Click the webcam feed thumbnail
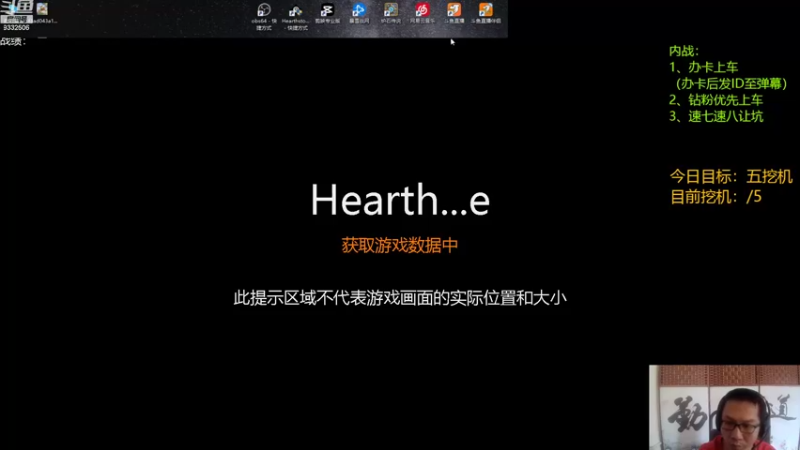The width and height of the screenshot is (800, 450). point(724,407)
